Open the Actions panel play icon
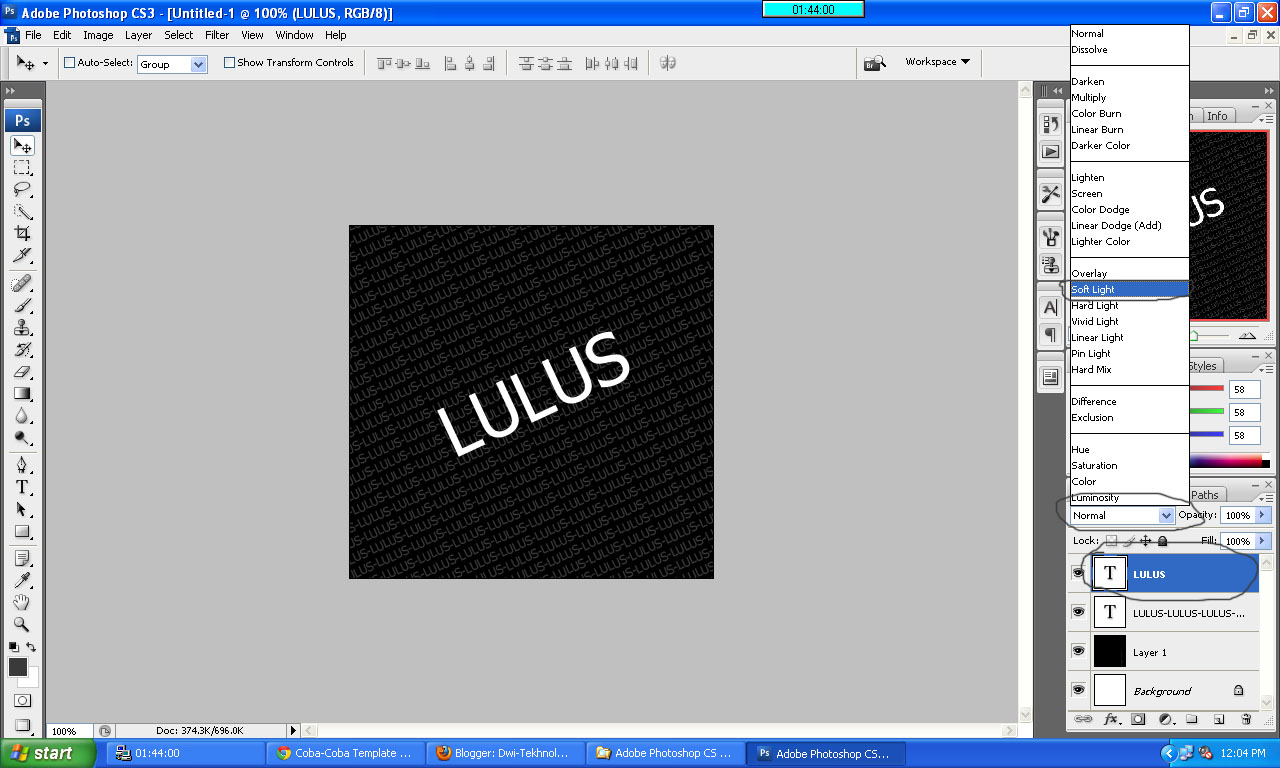 (x=1050, y=152)
